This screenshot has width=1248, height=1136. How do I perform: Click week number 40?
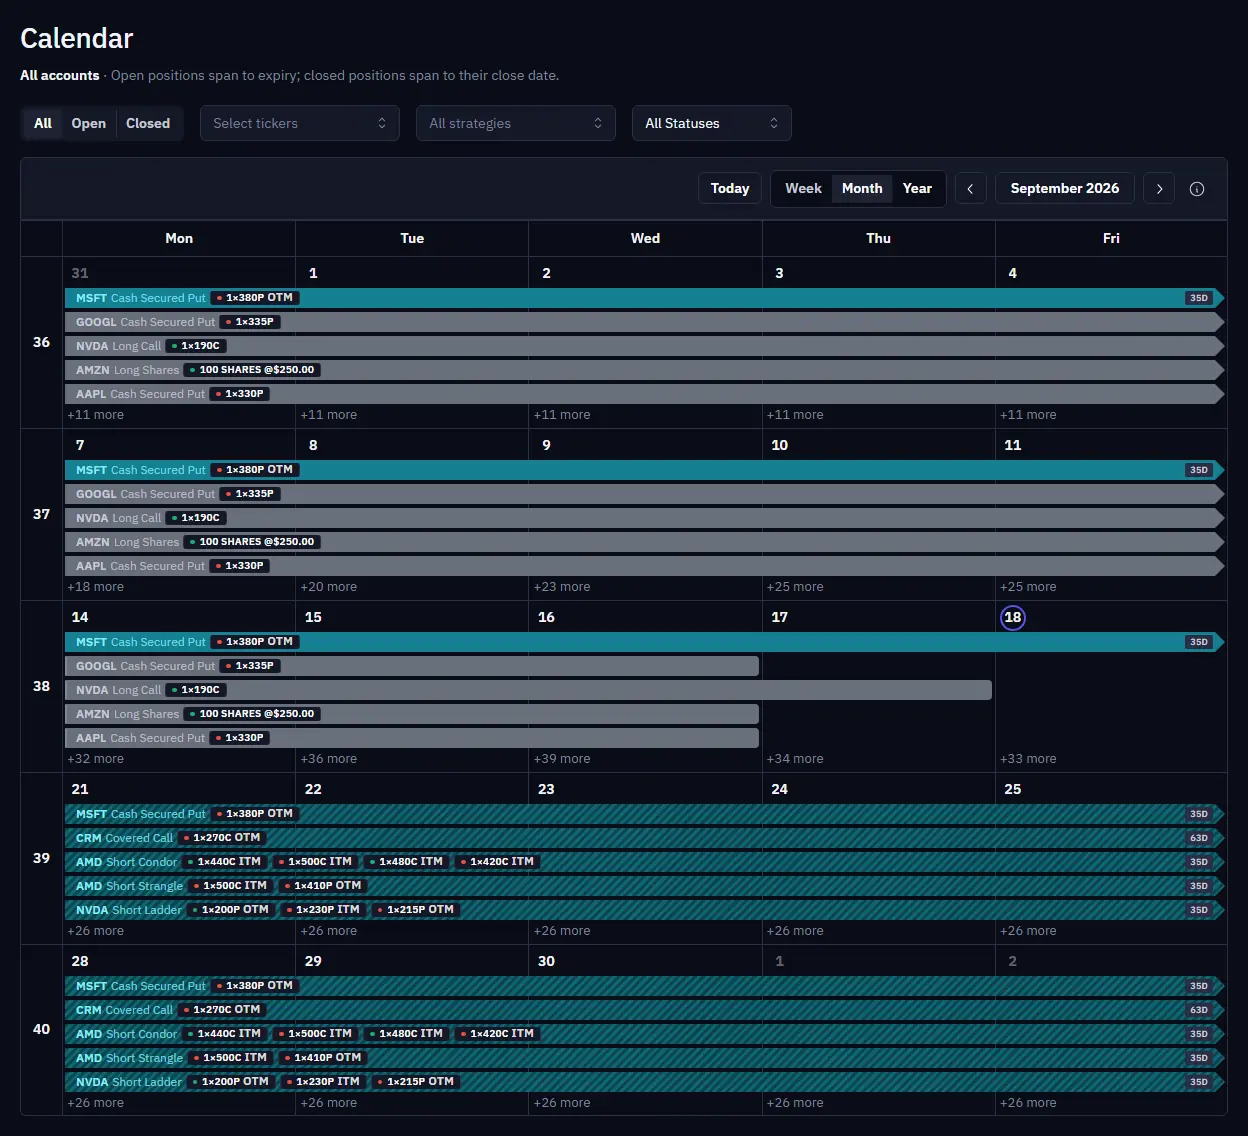[41, 1030]
